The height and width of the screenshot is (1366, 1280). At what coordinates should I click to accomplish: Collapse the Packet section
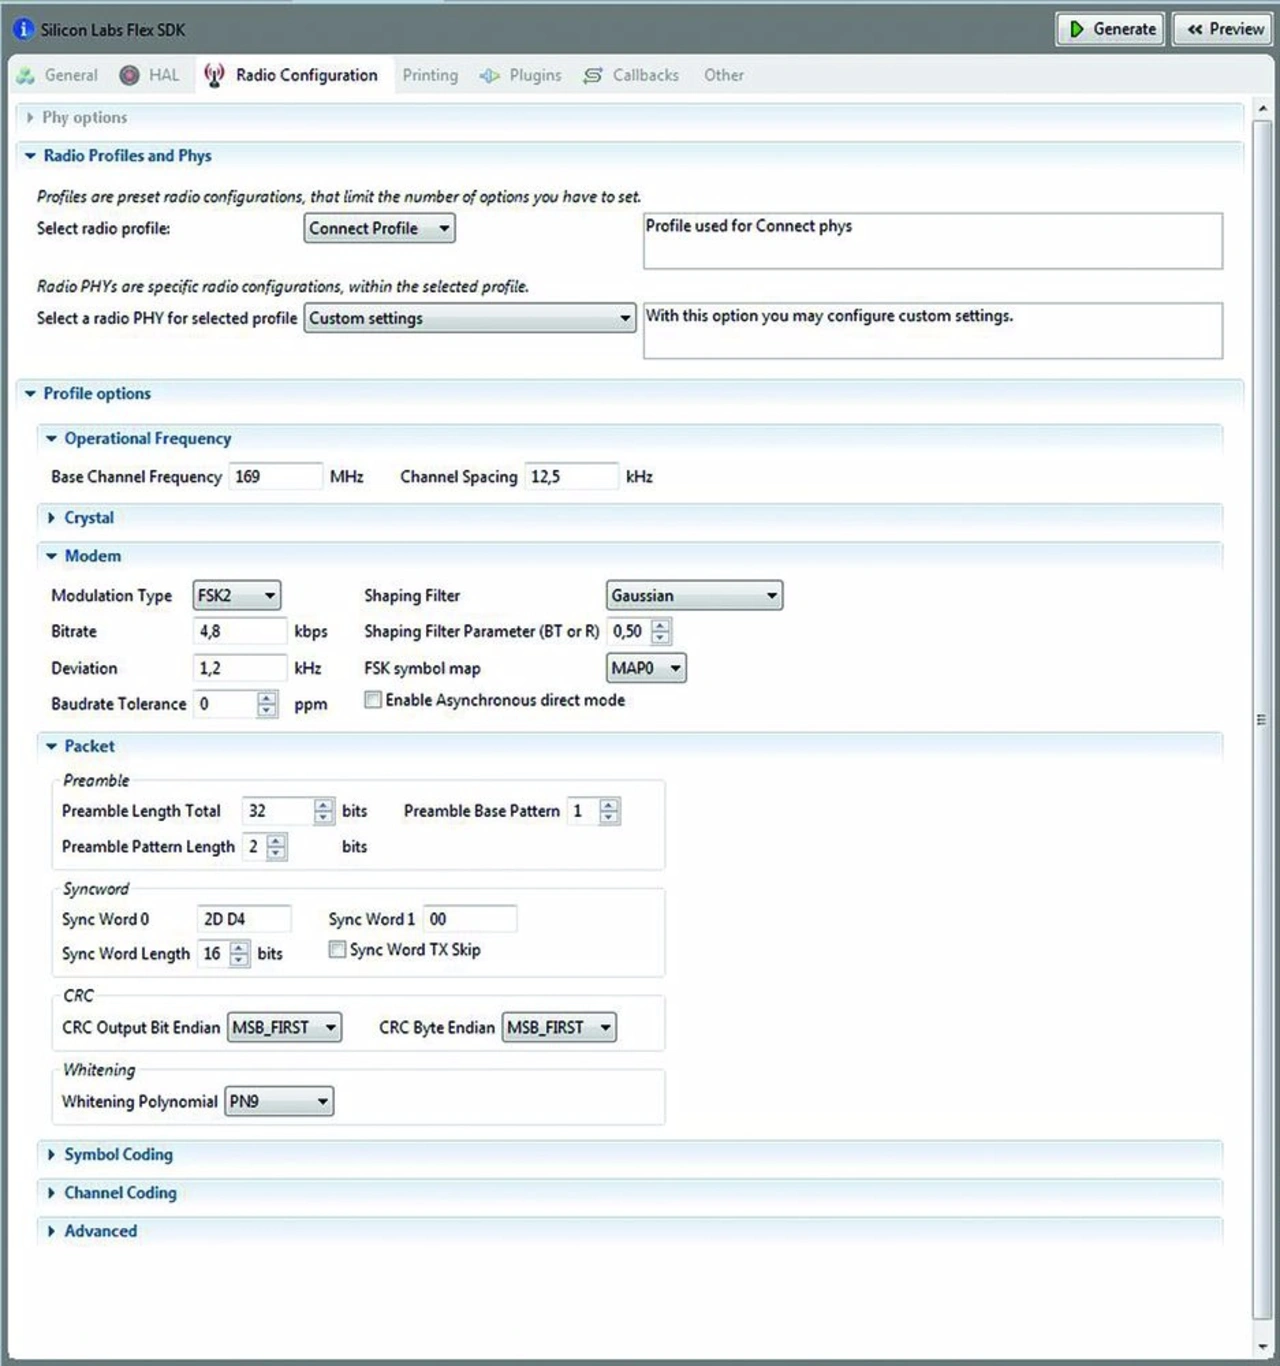(51, 746)
